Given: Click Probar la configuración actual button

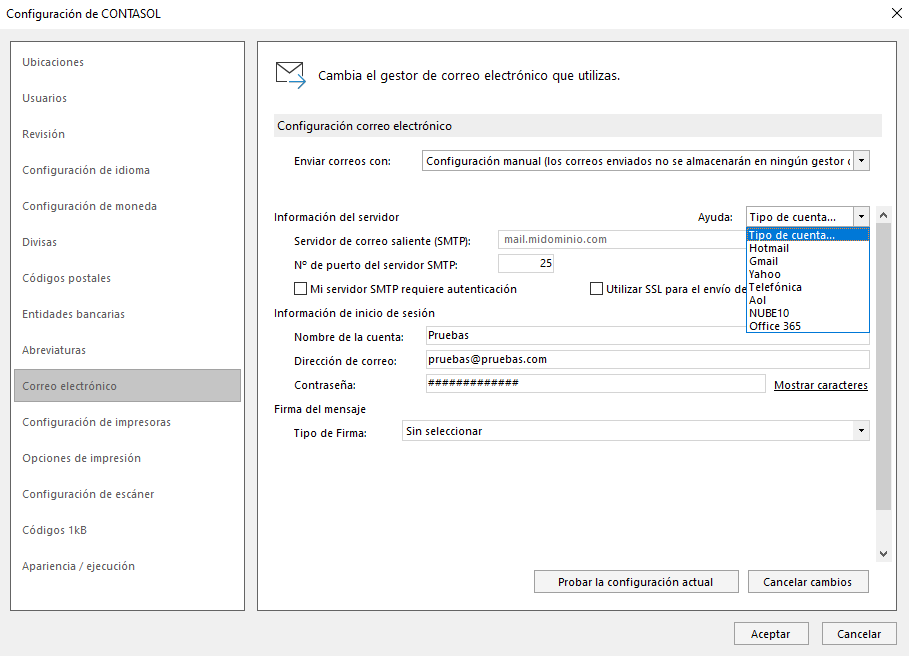Looking at the screenshot, I should tap(636, 582).
